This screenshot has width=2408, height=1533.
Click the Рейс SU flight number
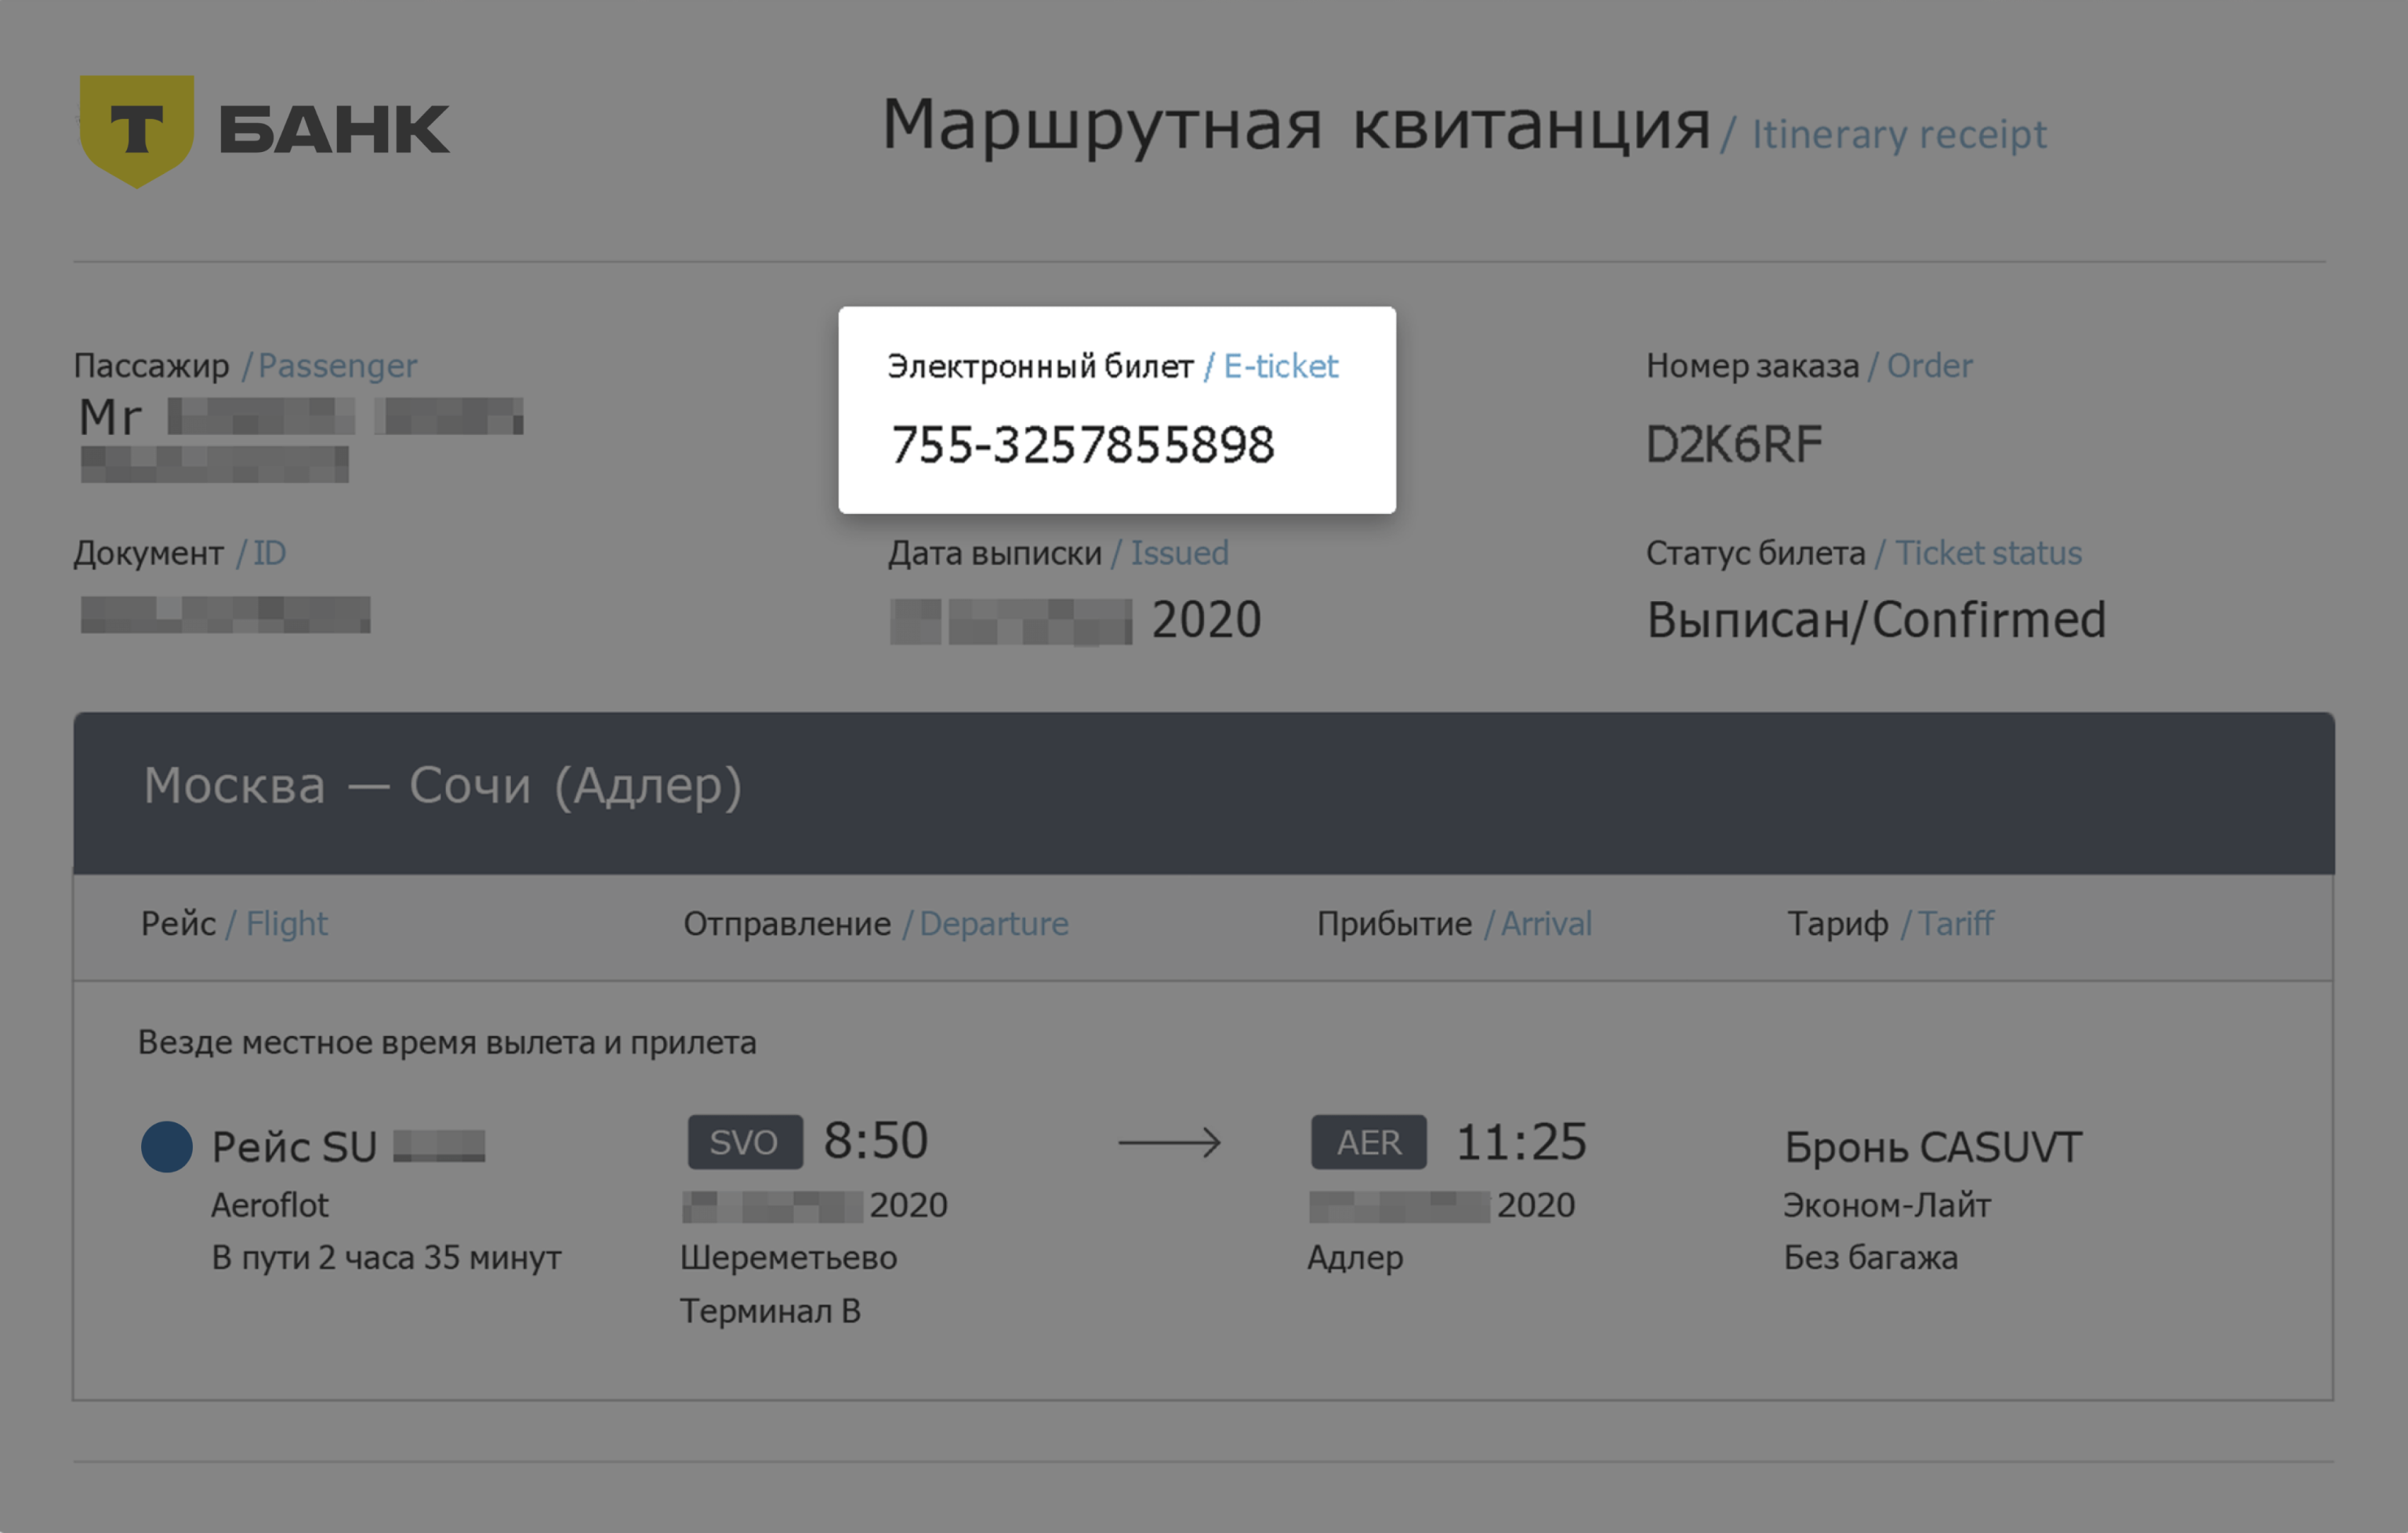294,1147
